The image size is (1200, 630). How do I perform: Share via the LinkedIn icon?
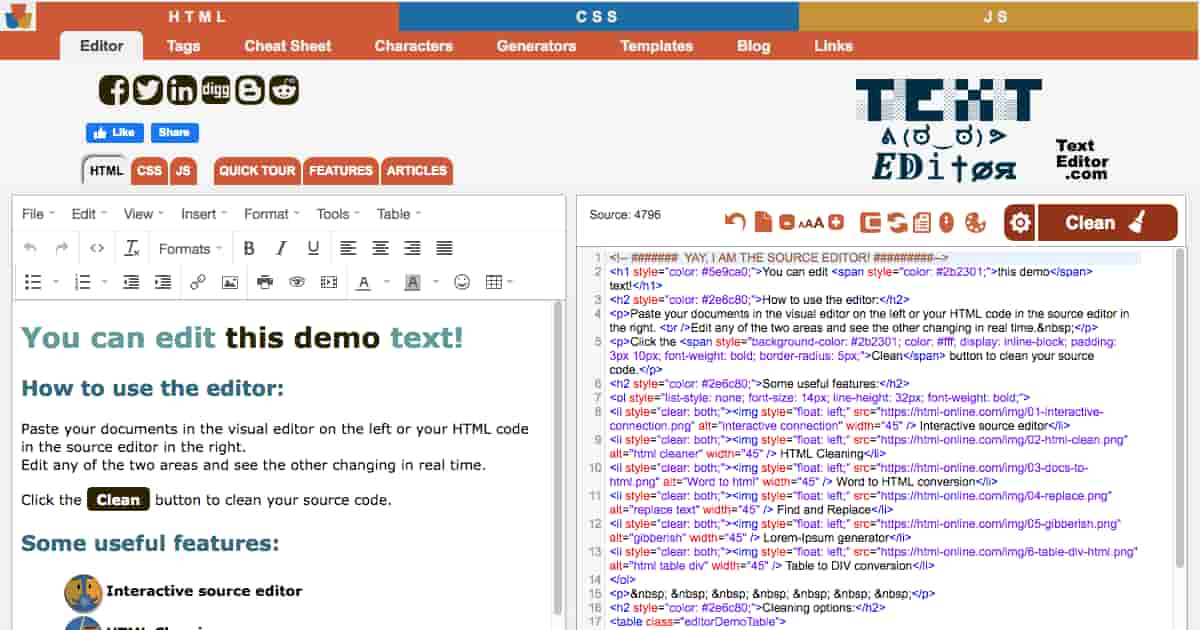click(x=182, y=90)
